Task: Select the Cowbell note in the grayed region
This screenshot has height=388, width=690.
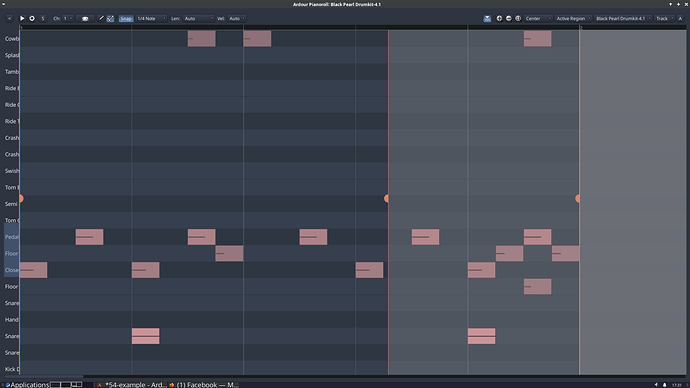Action: pyautogui.click(x=537, y=39)
